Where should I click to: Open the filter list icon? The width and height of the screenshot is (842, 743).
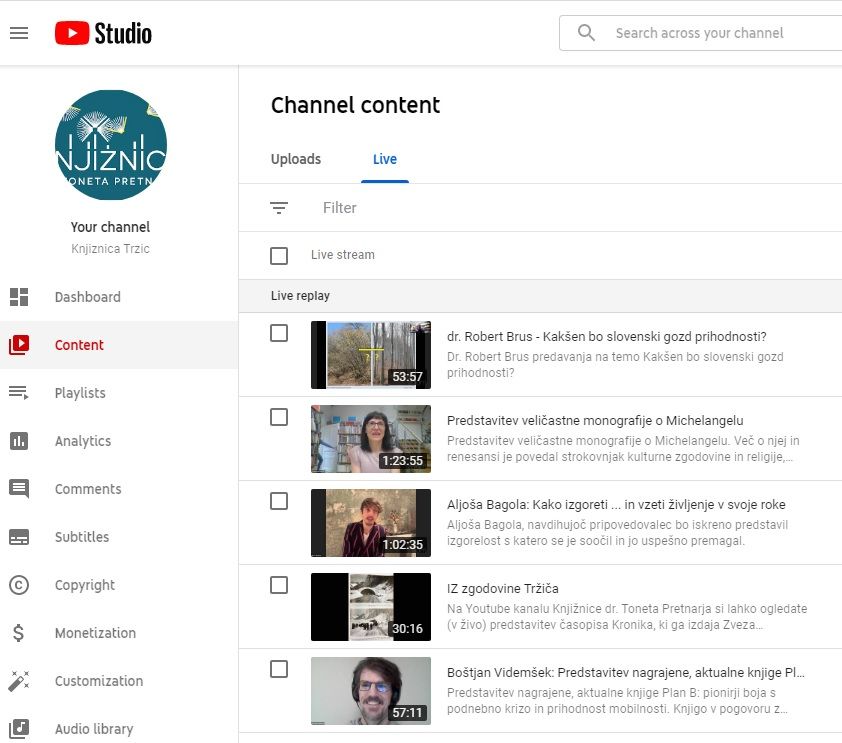click(x=279, y=208)
